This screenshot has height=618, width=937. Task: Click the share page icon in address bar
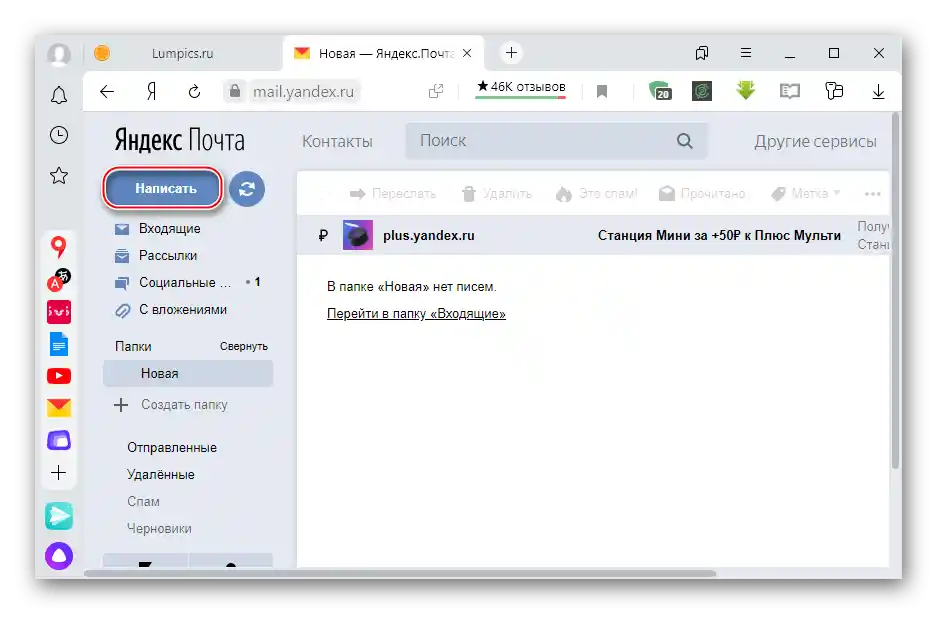pos(436,91)
